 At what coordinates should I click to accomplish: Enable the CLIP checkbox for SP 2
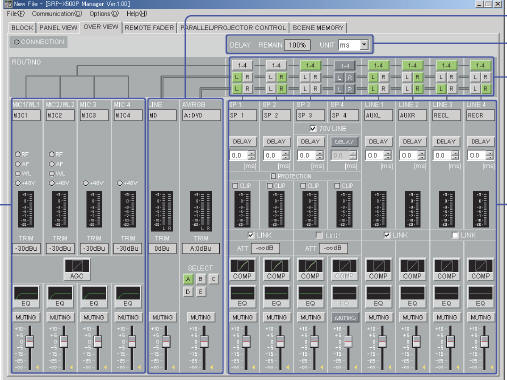click(x=270, y=186)
